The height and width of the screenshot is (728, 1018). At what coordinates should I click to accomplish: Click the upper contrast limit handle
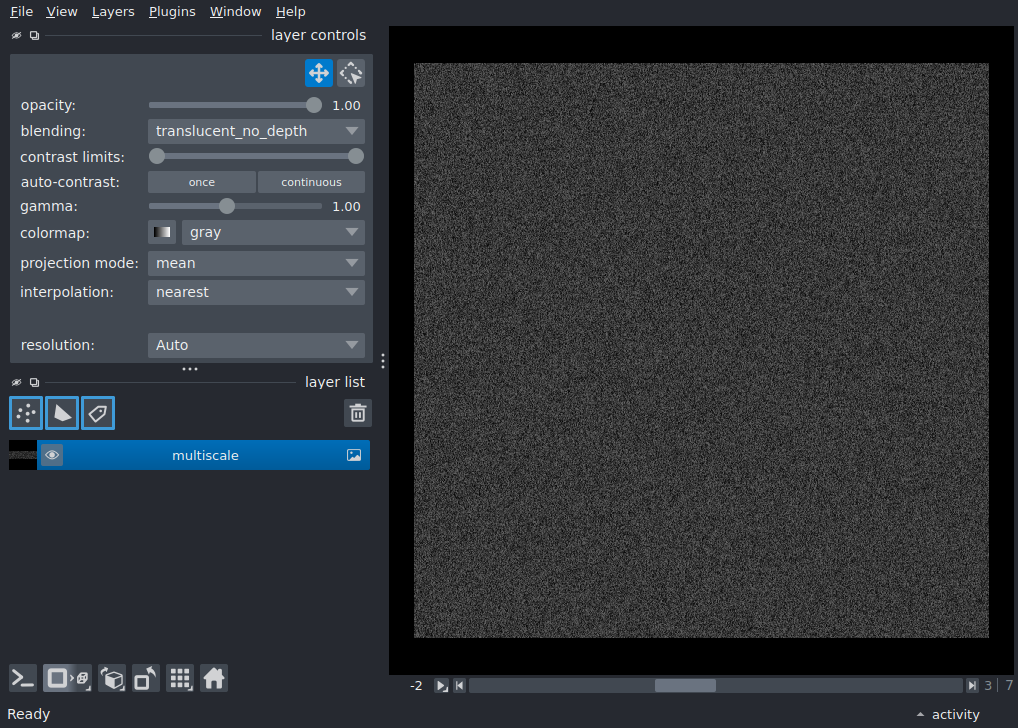(356, 157)
